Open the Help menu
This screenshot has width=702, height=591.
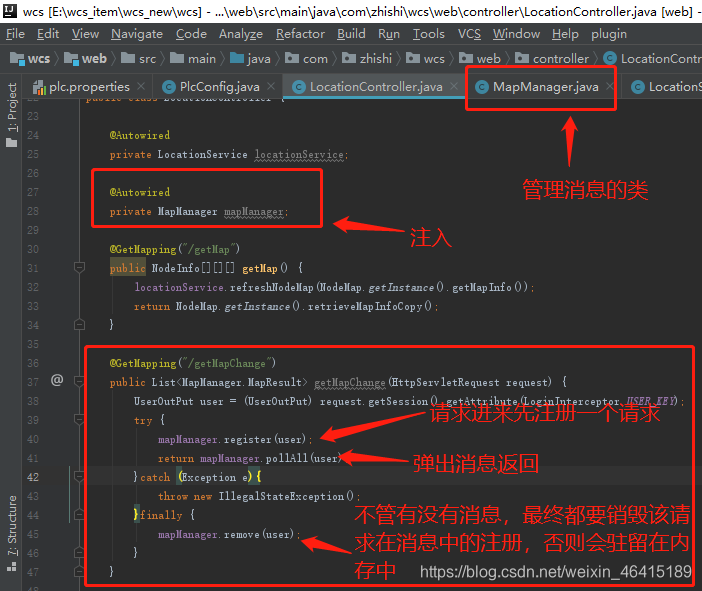pos(565,34)
